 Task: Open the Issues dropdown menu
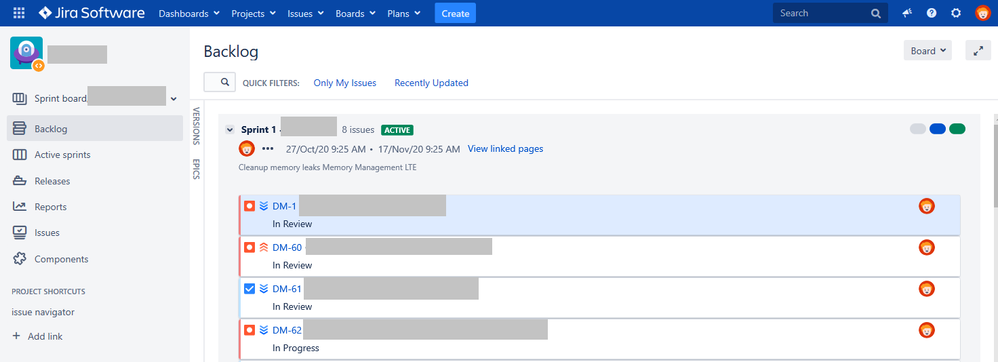tap(306, 13)
